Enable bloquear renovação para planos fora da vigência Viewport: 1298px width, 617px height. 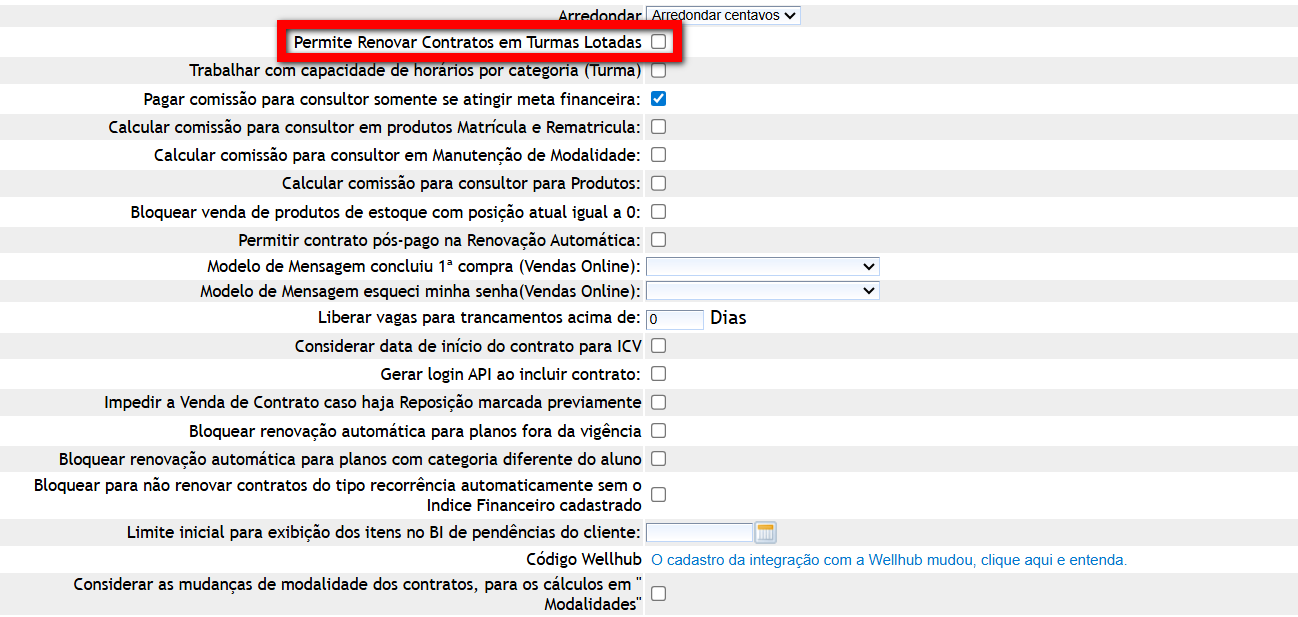coord(658,431)
